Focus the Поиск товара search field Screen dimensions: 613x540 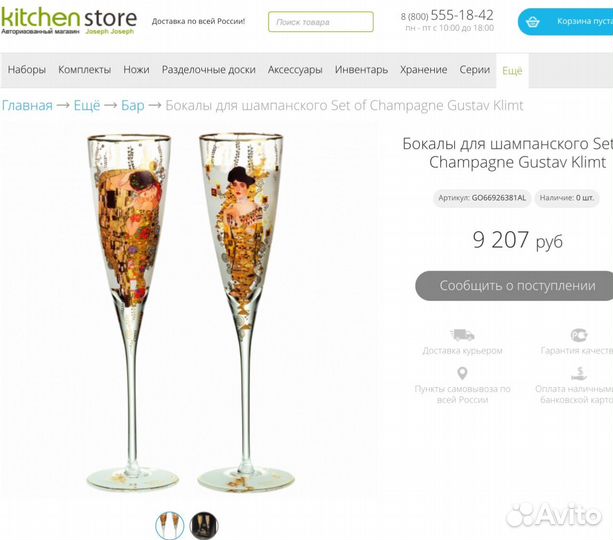[321, 22]
